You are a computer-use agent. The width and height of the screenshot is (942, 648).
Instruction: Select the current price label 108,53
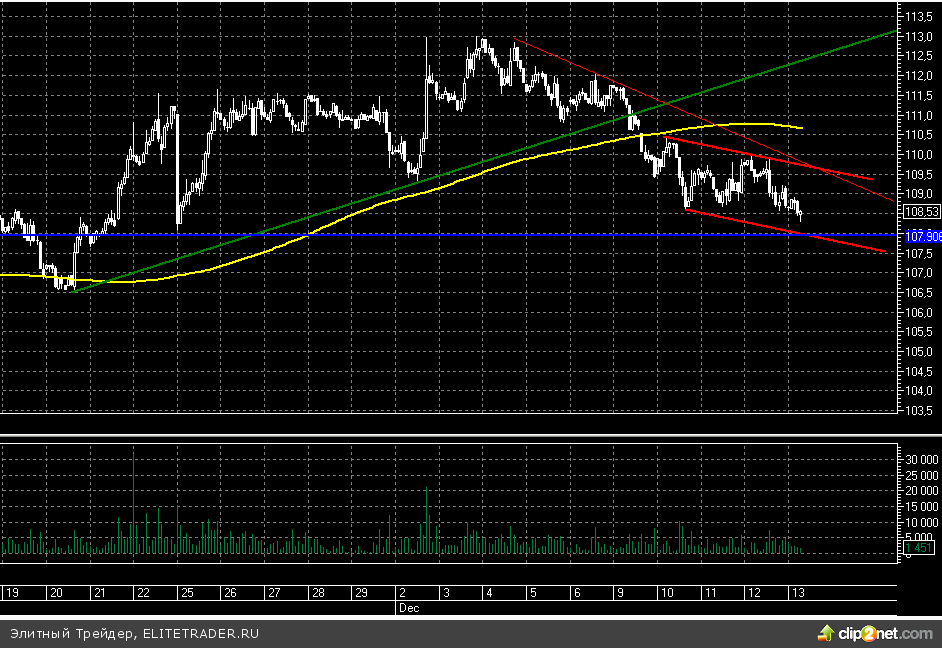tap(920, 212)
